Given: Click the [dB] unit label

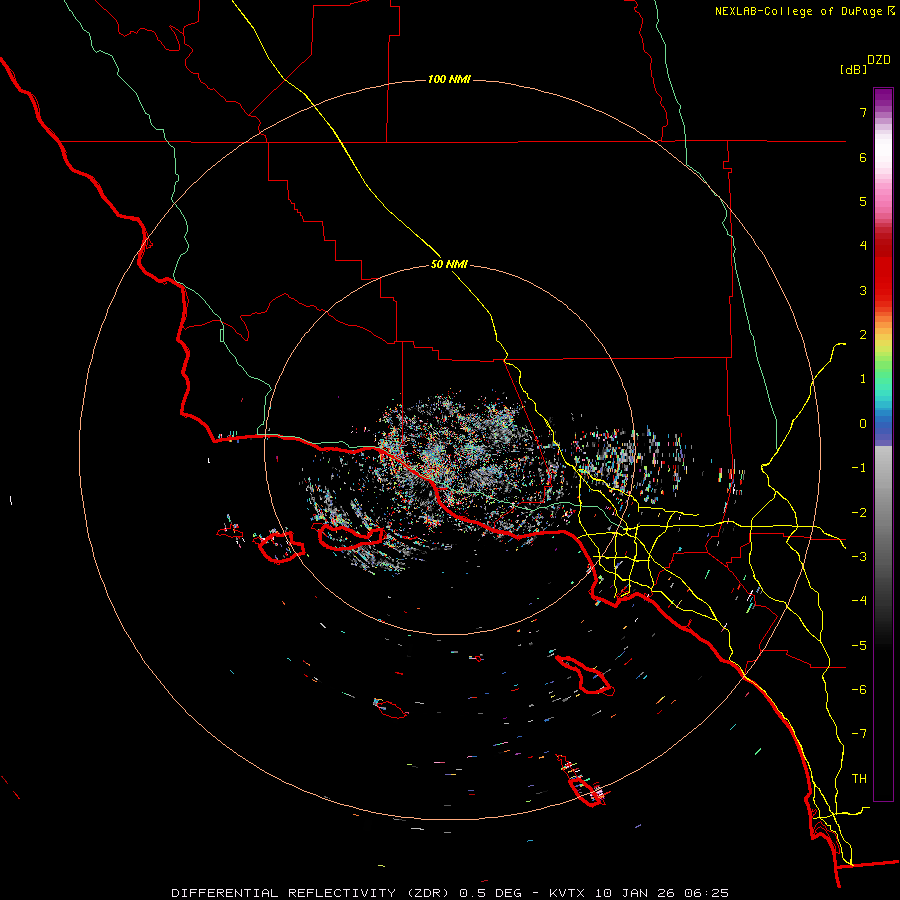Looking at the screenshot, I should pos(853,69).
